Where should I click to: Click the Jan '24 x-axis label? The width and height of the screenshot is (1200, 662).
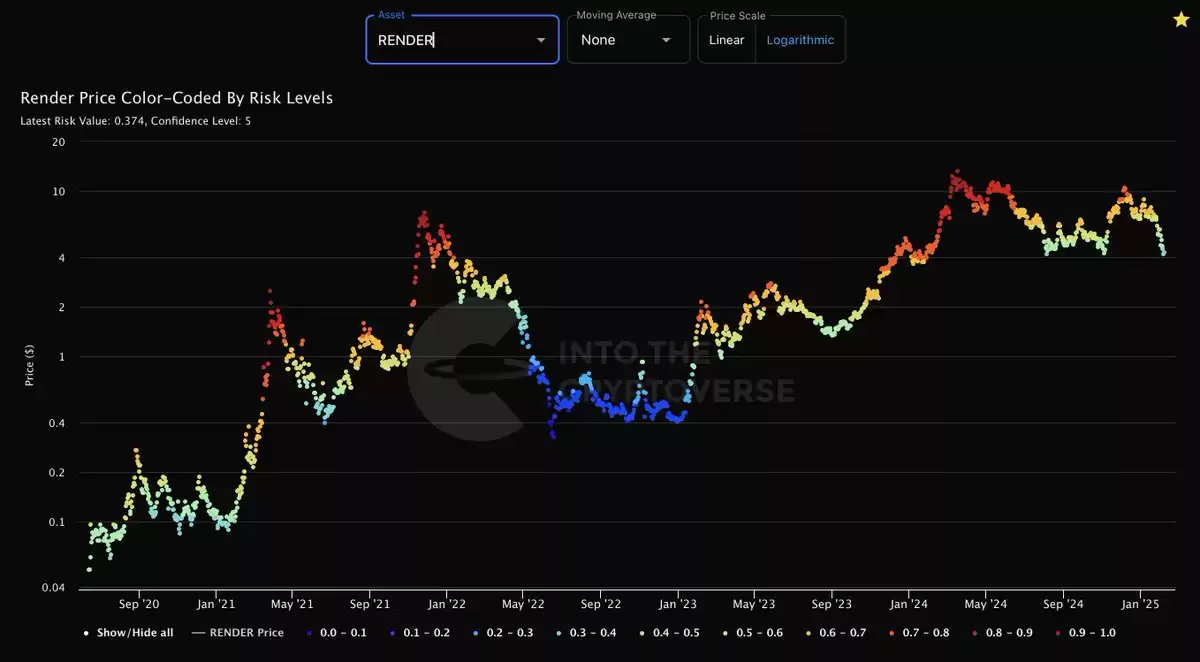click(x=909, y=604)
